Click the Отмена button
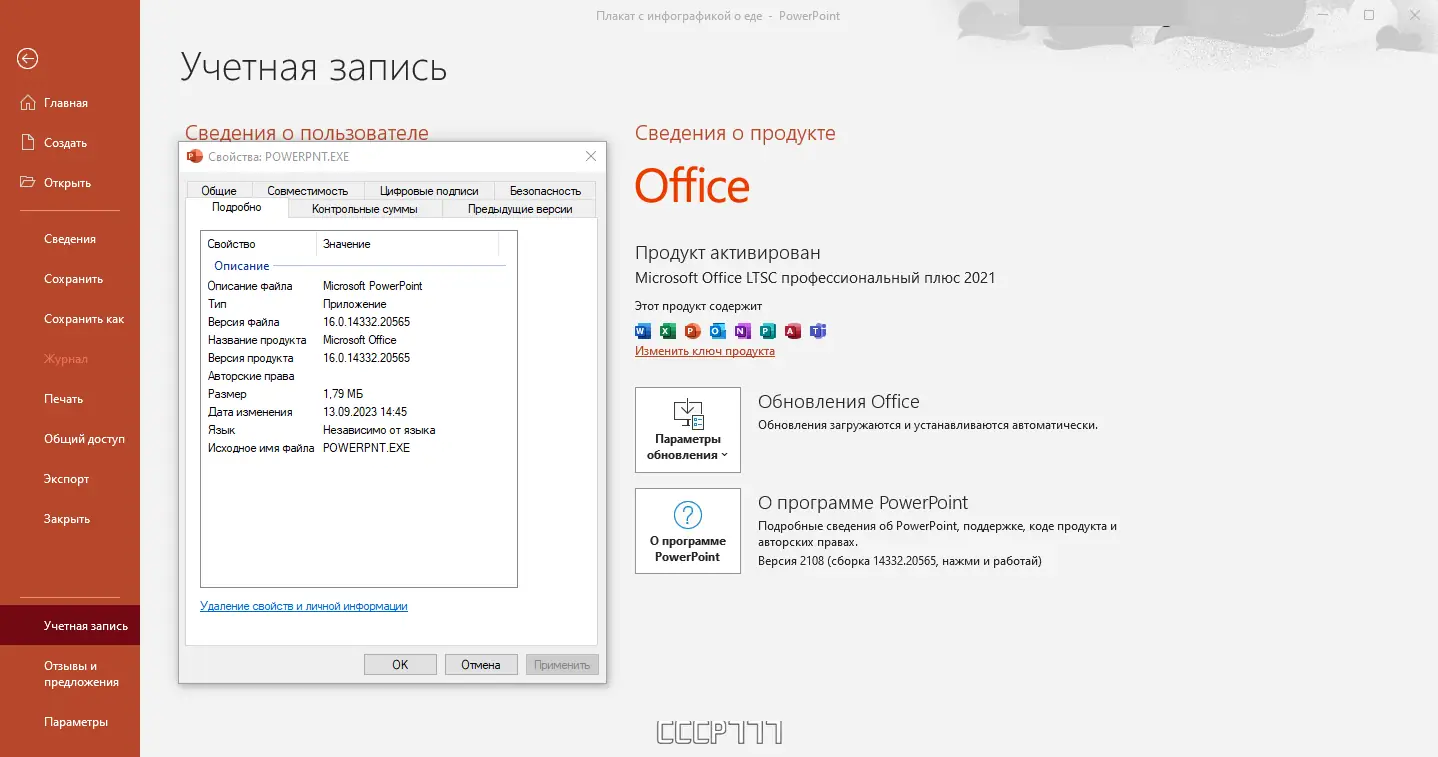This screenshot has width=1438, height=757. (480, 664)
